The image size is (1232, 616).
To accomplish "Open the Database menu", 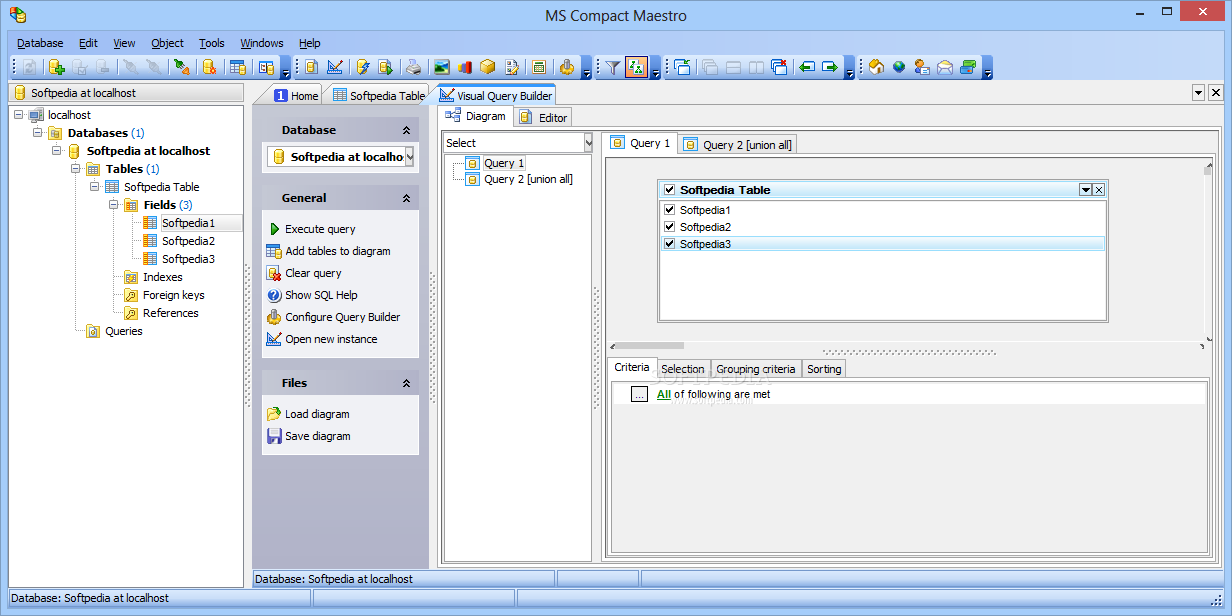I will [x=40, y=43].
